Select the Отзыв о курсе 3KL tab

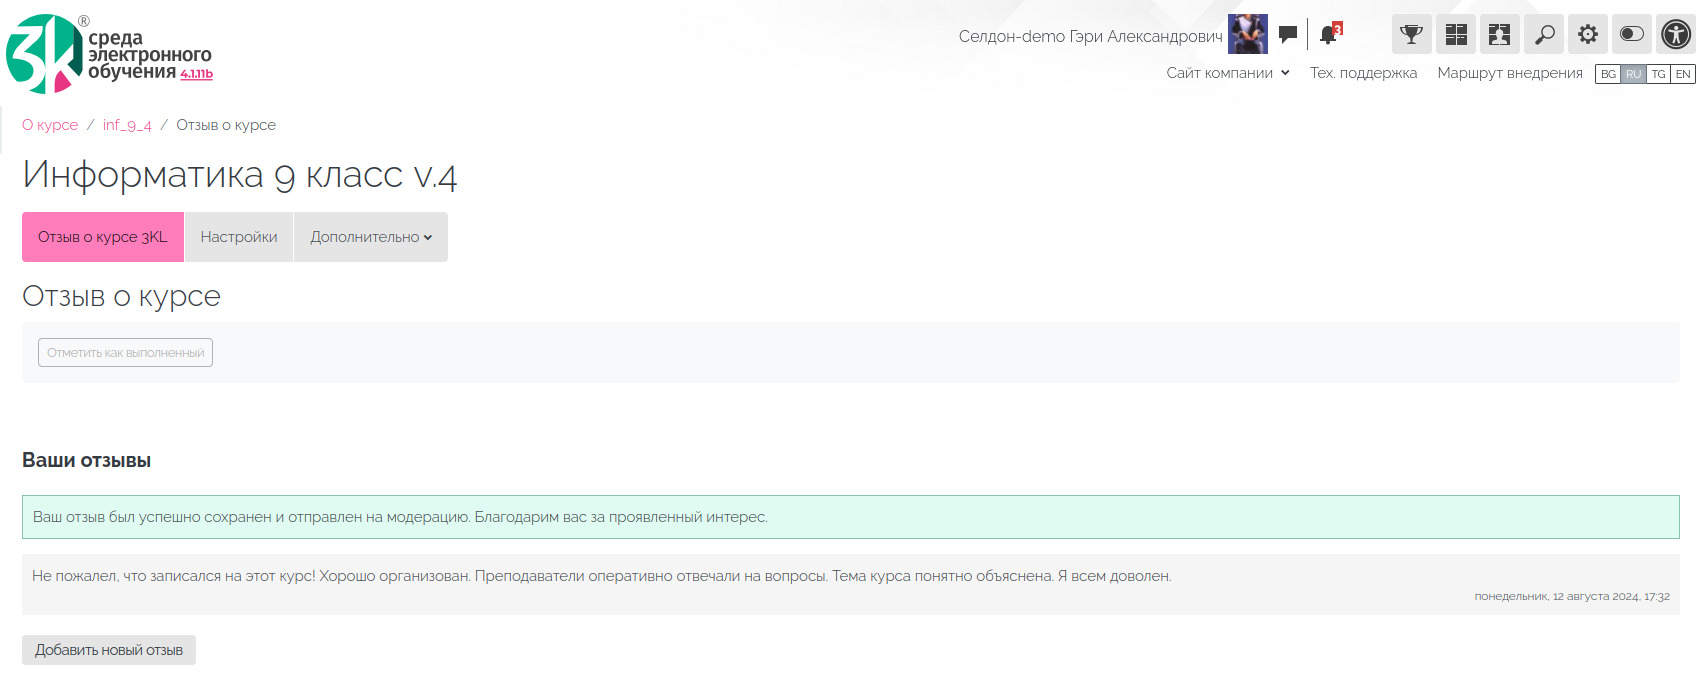(x=103, y=237)
